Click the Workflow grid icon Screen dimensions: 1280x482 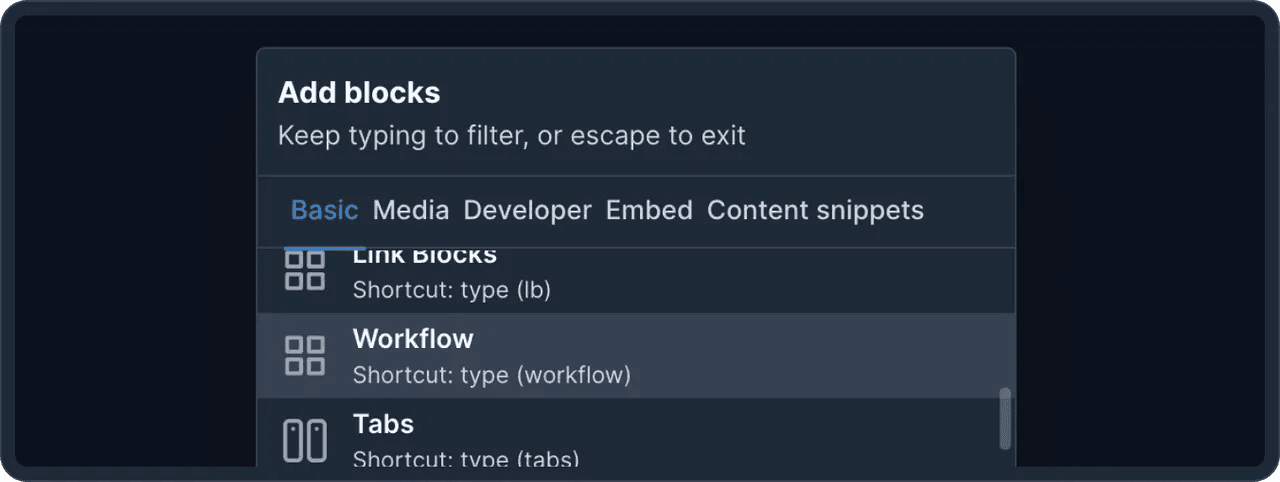point(305,355)
